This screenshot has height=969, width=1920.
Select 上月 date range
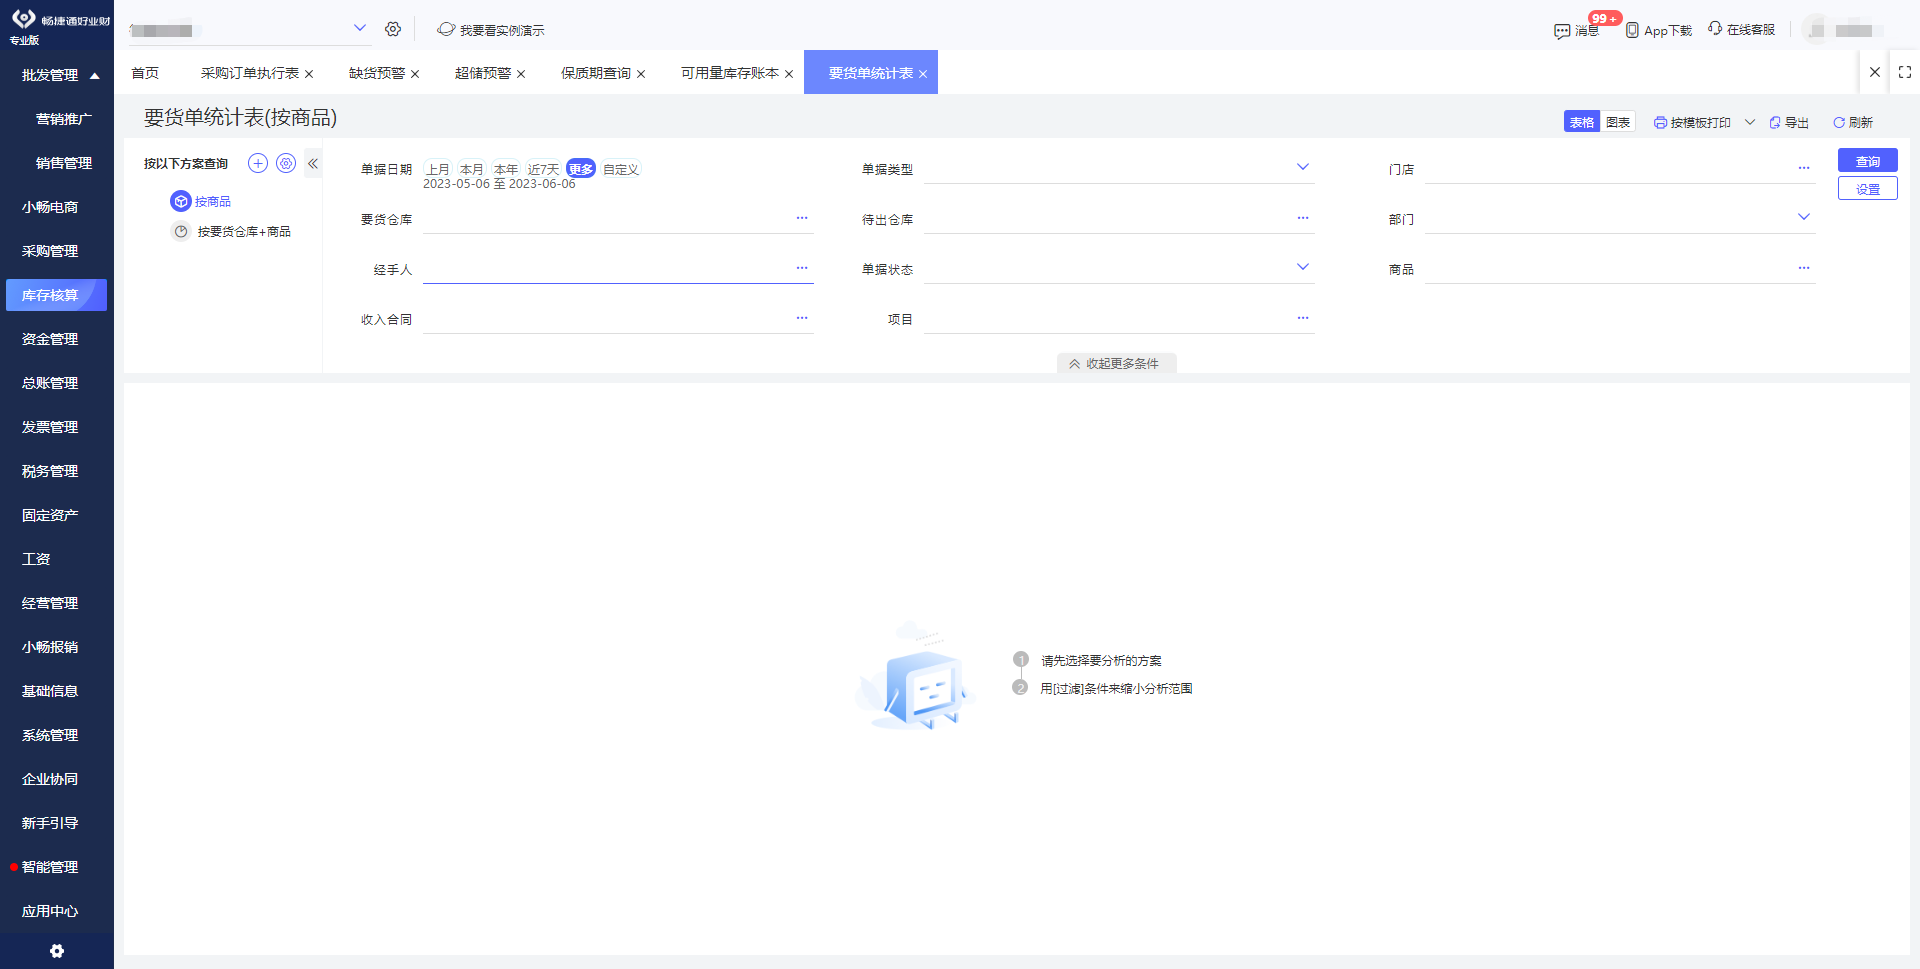click(x=438, y=169)
